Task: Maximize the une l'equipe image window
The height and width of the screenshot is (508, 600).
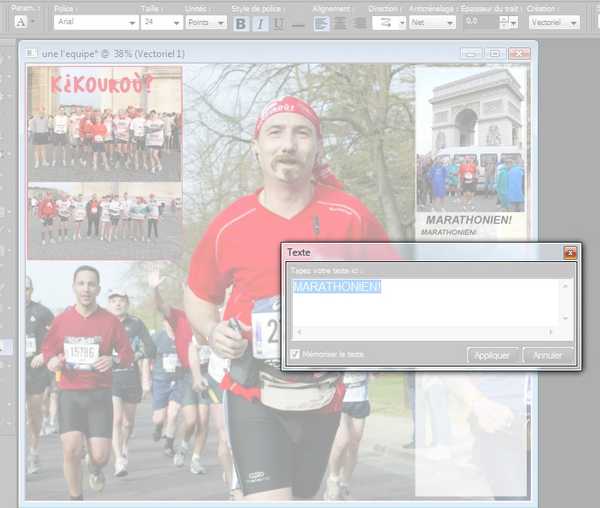Action: [495, 54]
